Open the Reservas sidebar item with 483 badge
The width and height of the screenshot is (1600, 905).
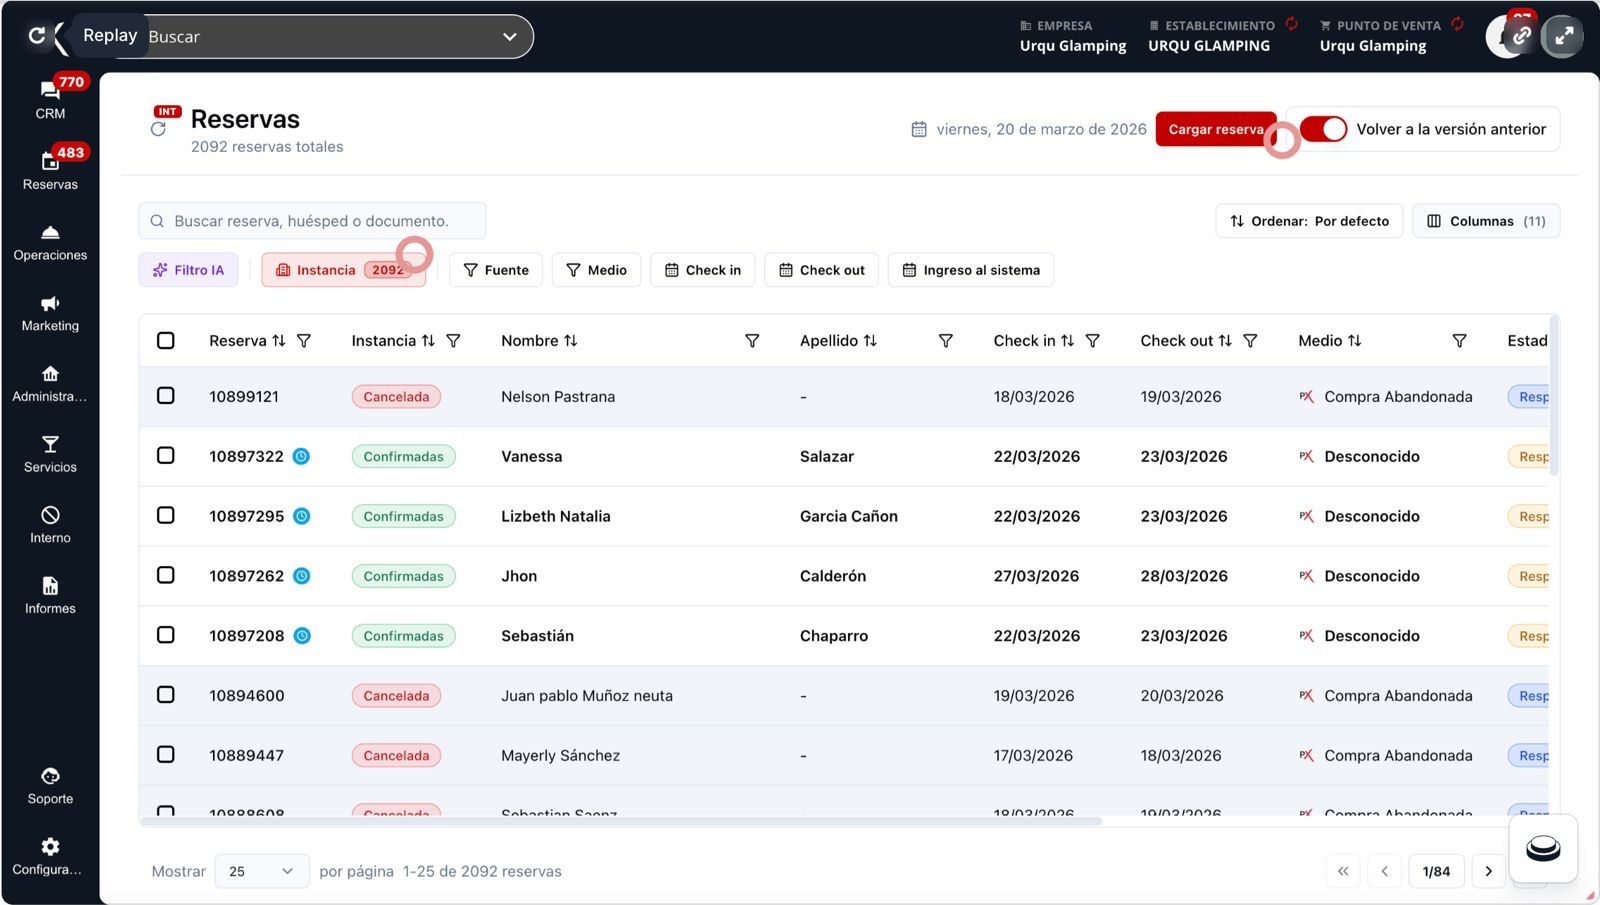pyautogui.click(x=50, y=172)
